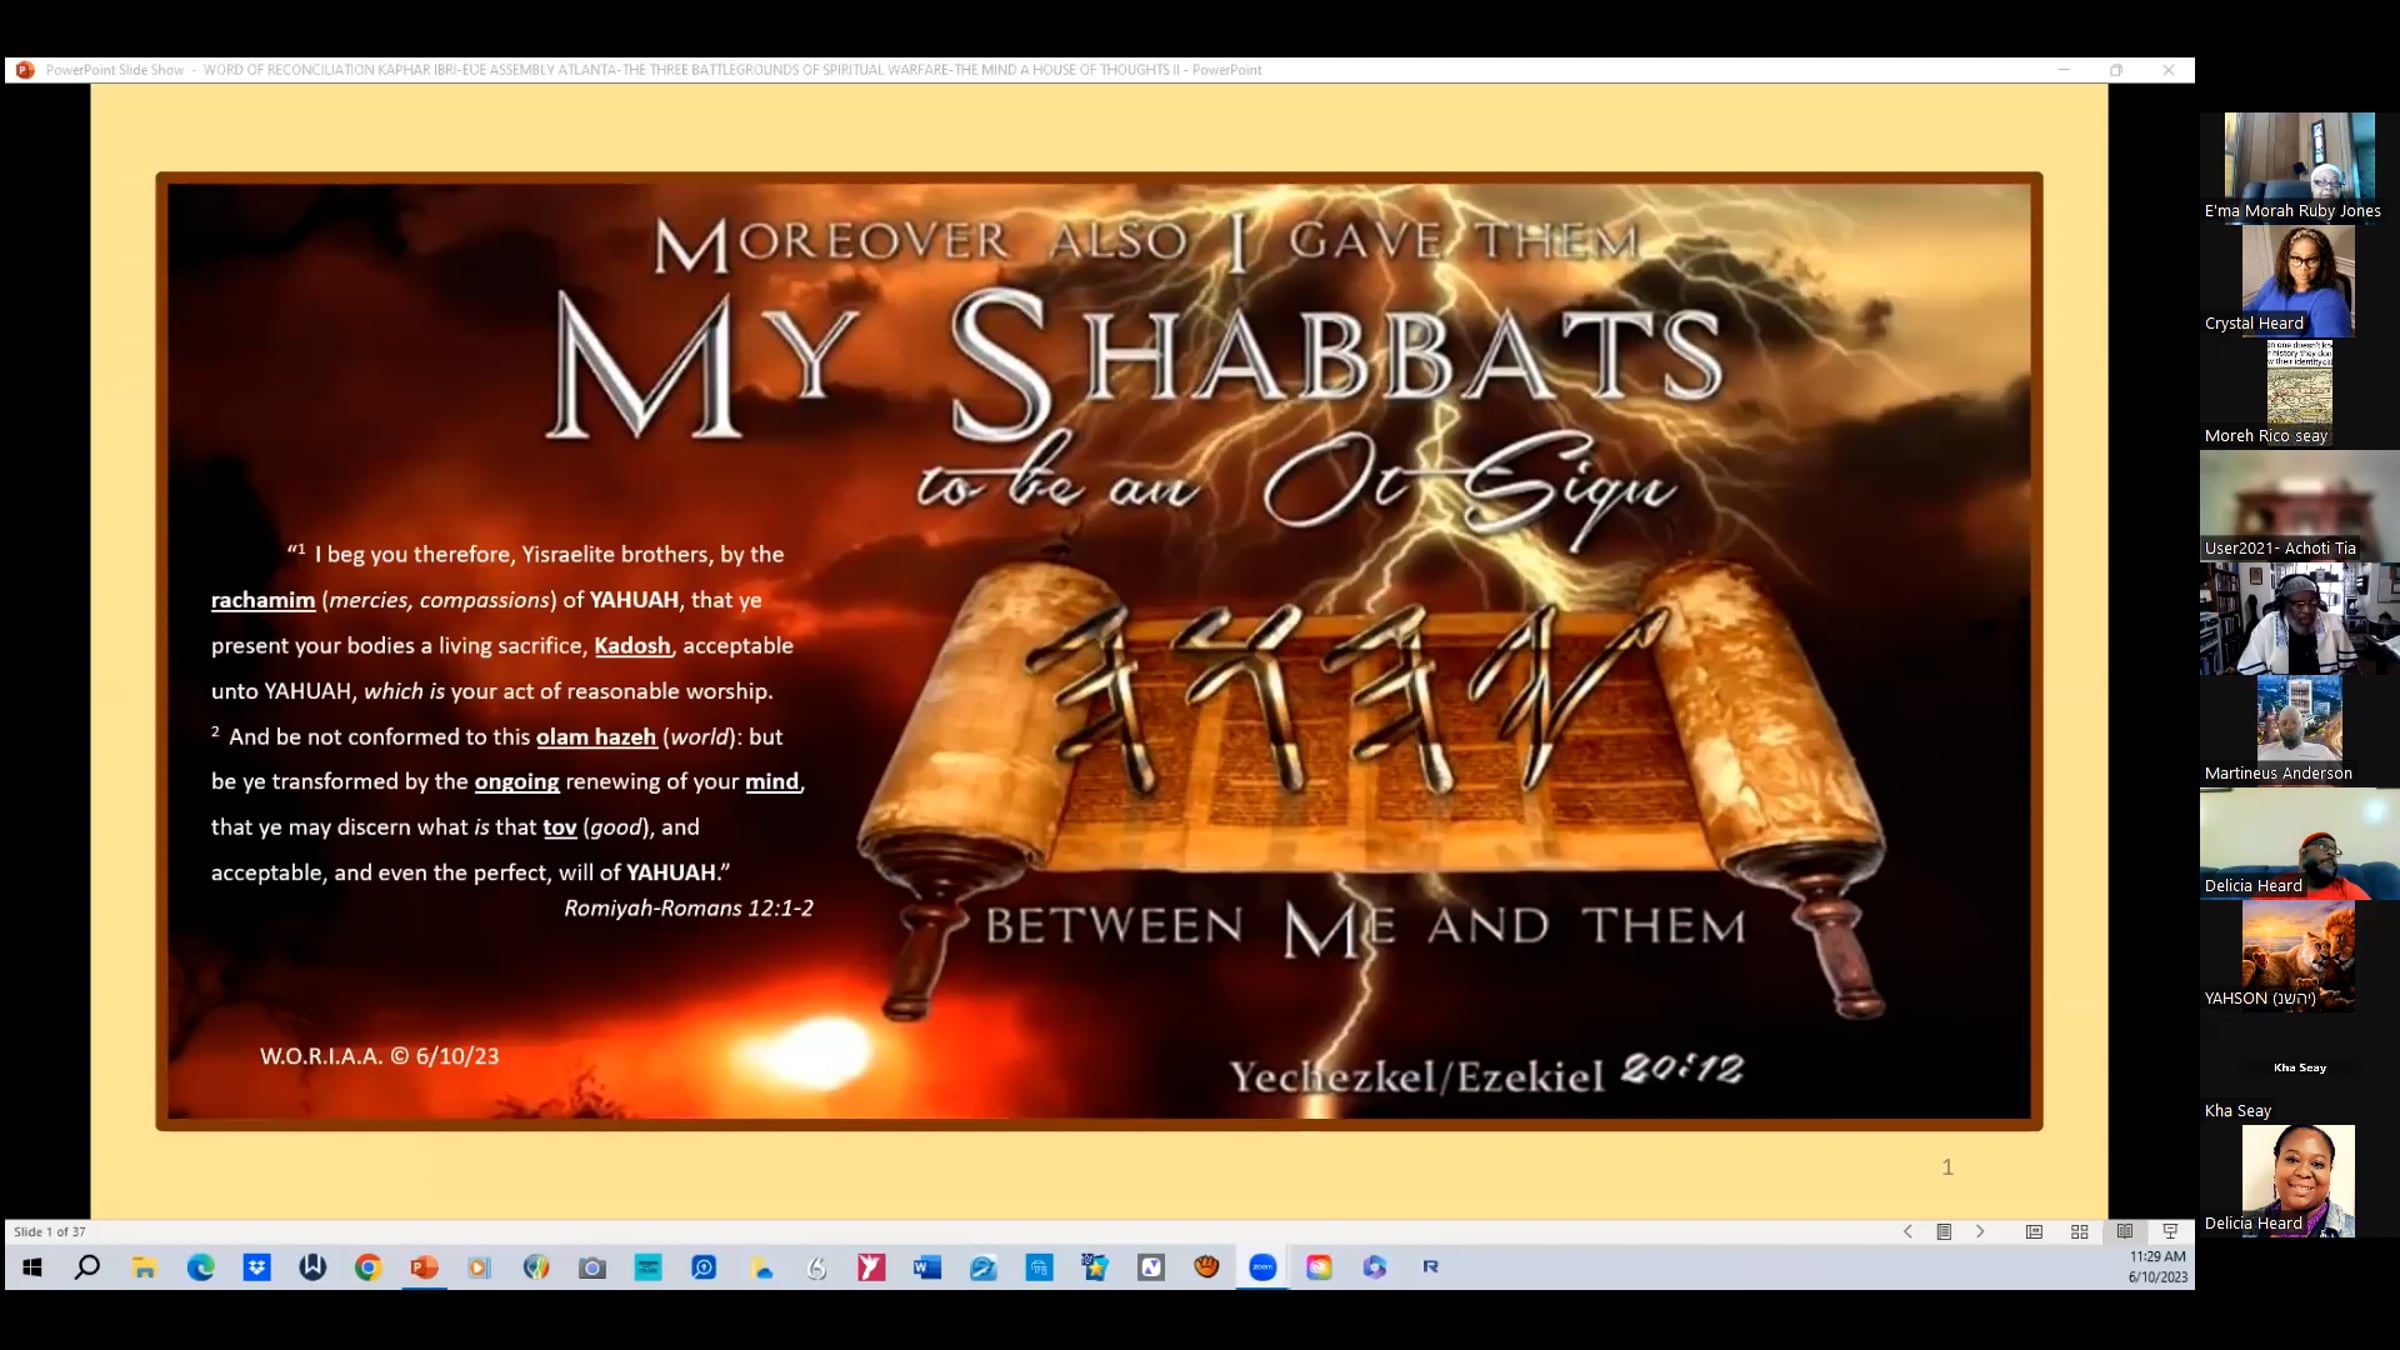Advance to next slide arrow
The height and width of the screenshot is (1350, 2400).
pyautogui.click(x=1980, y=1232)
